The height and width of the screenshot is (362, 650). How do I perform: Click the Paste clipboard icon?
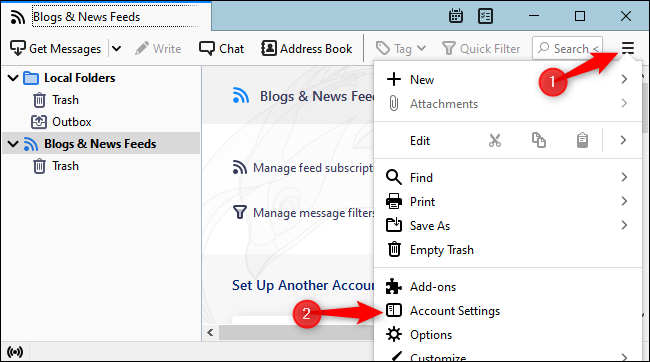(x=582, y=141)
